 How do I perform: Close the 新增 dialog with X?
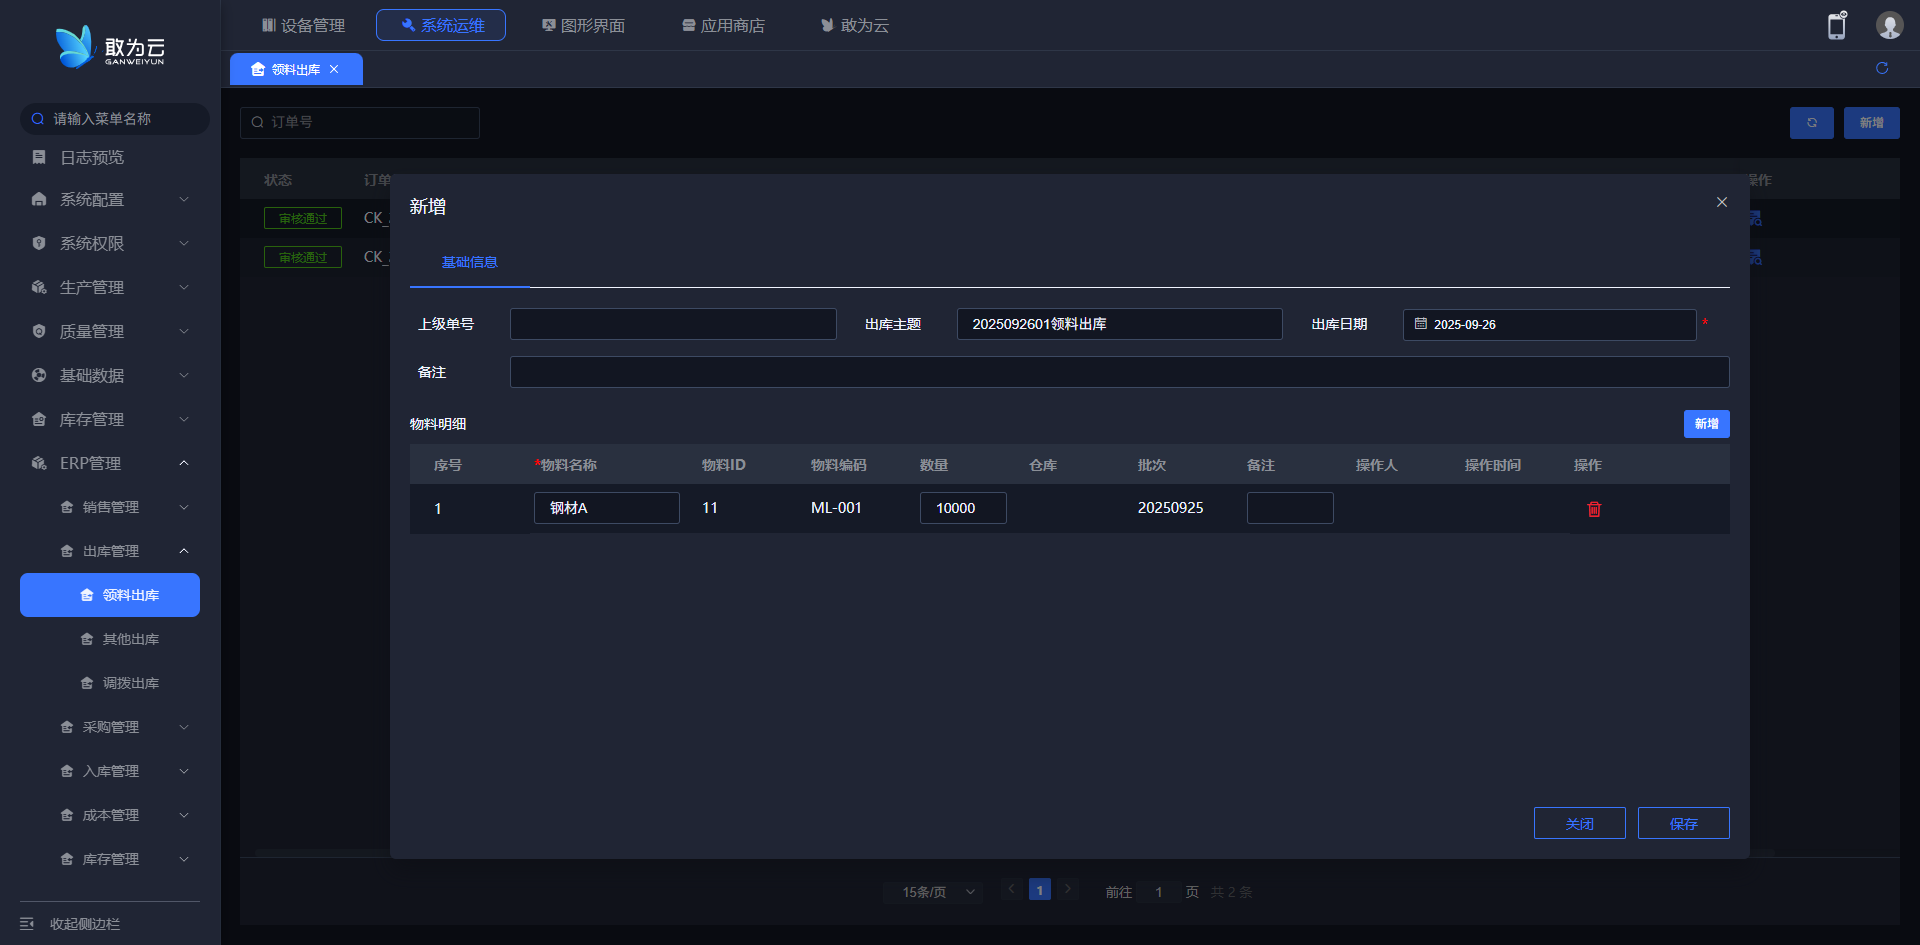(x=1722, y=202)
